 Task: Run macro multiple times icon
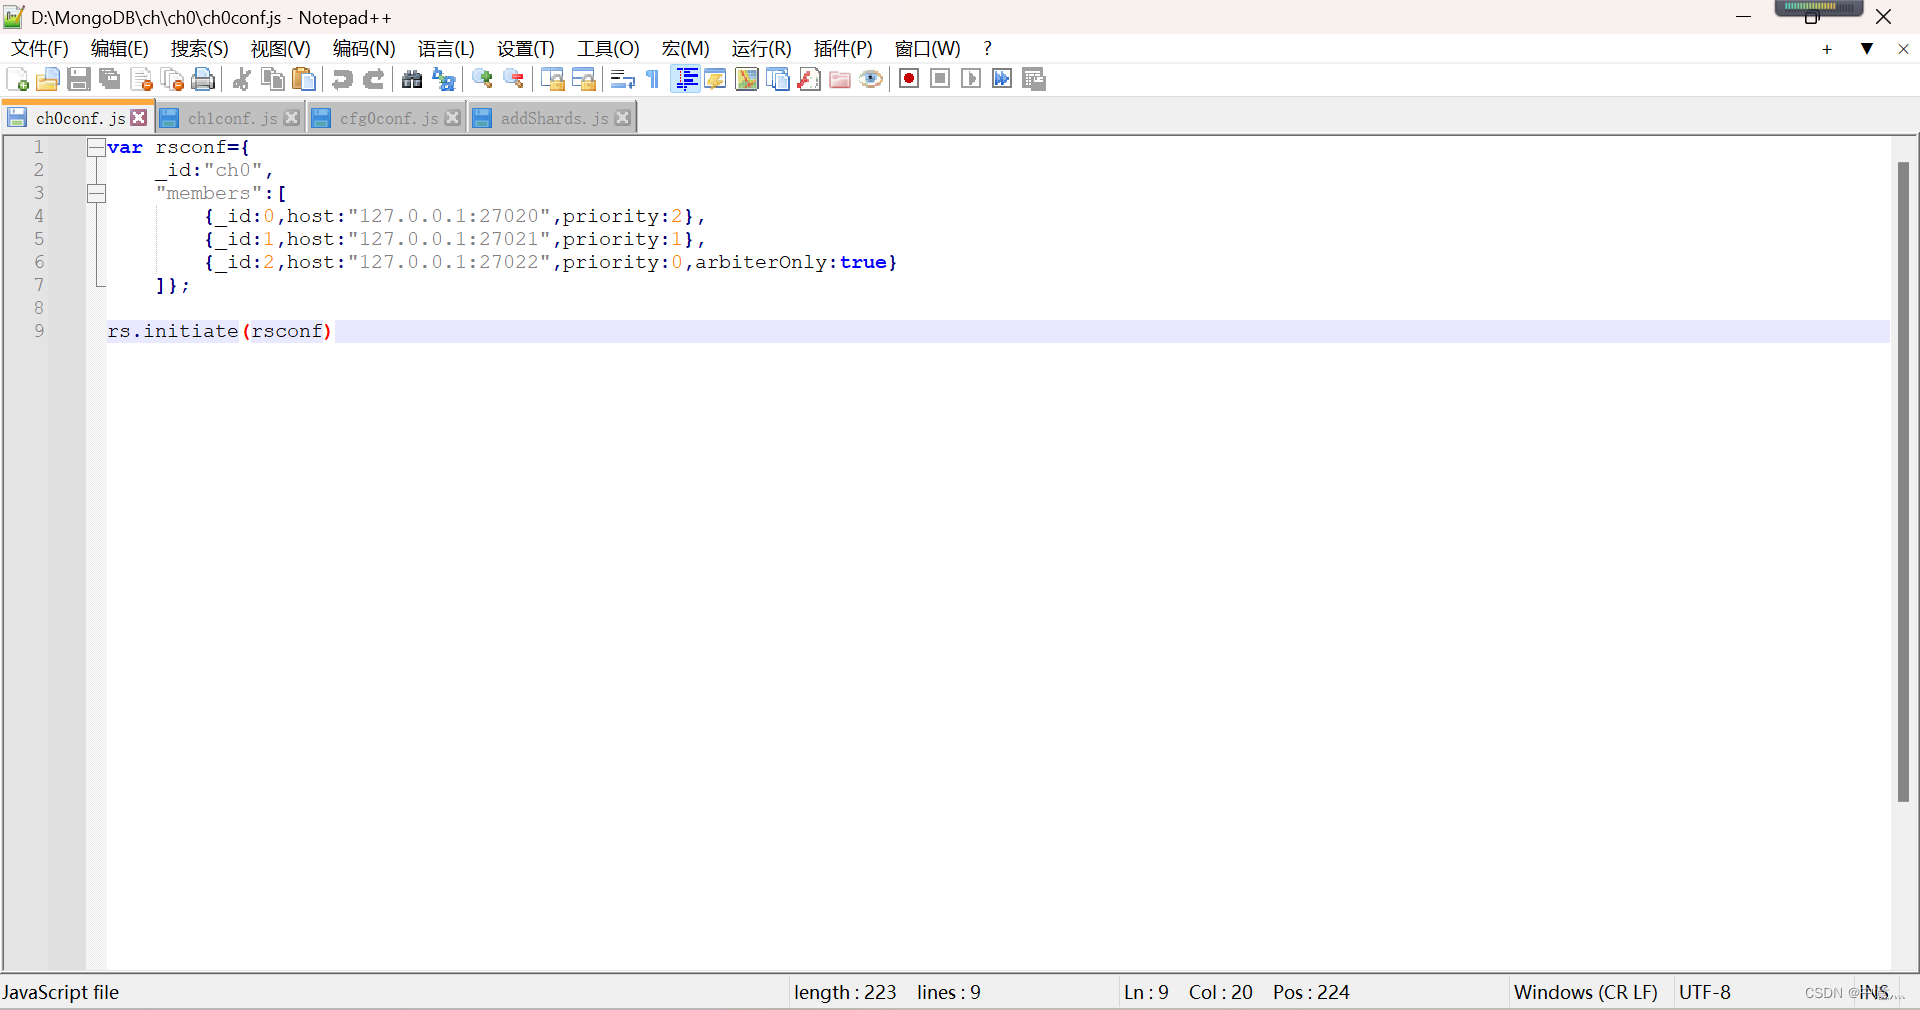[x=1002, y=79]
